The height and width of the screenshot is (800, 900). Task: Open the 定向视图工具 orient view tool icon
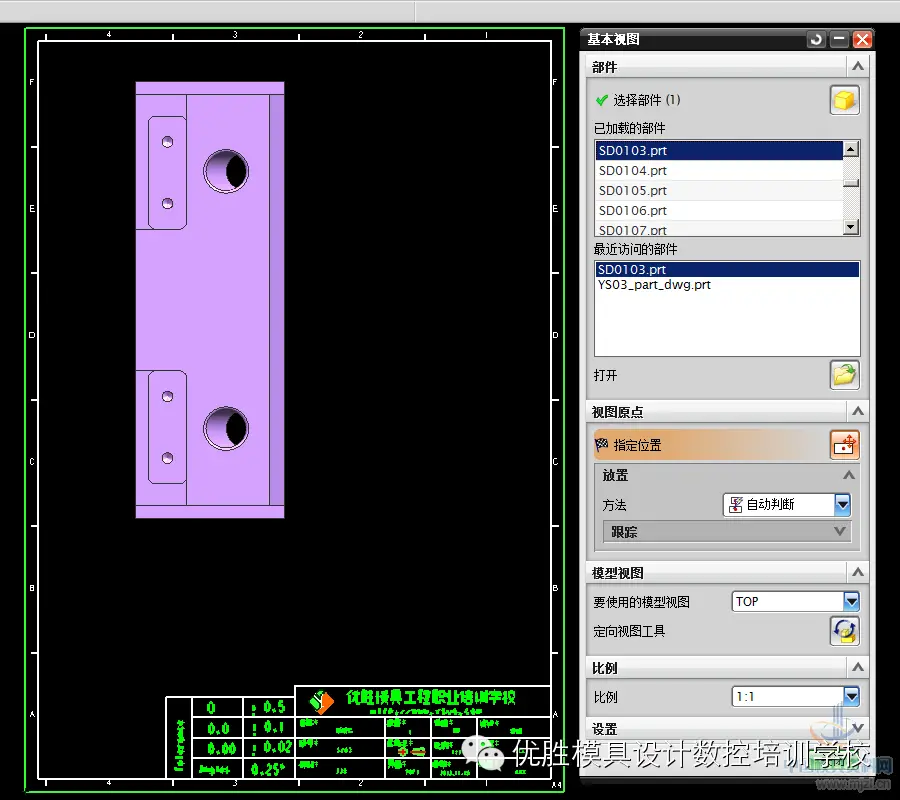pos(844,631)
